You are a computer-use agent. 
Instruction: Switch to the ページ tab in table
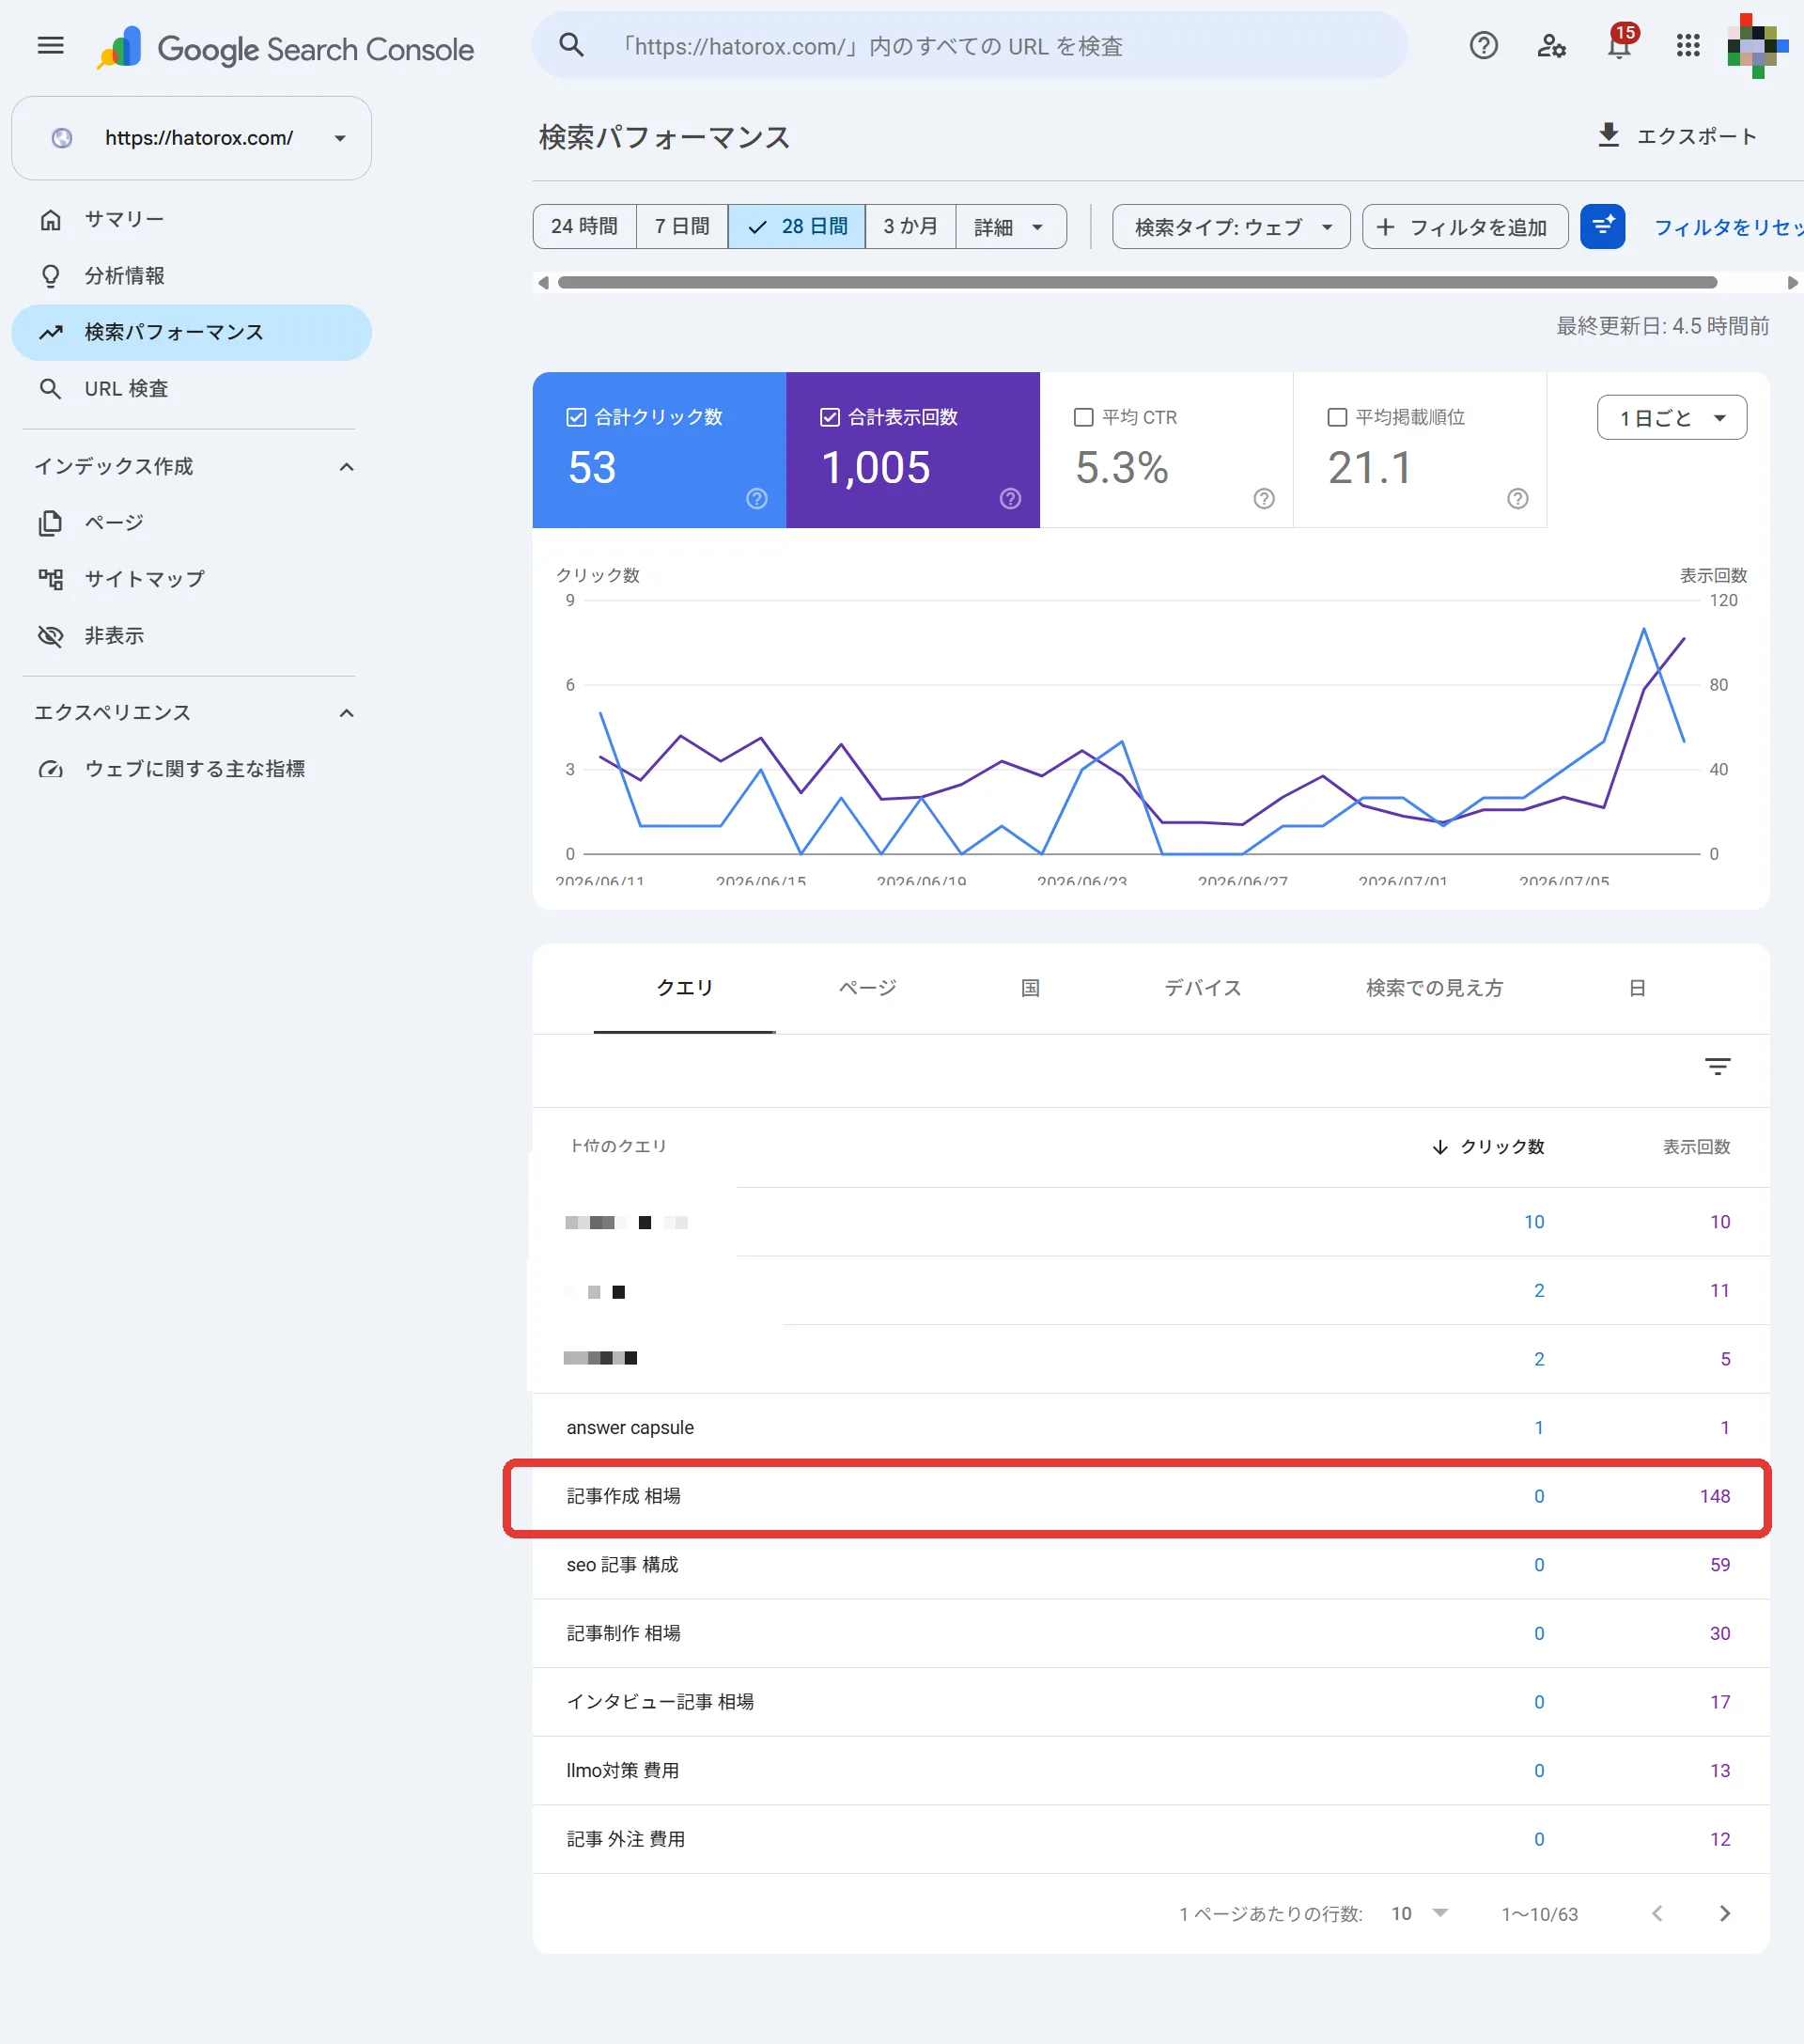867,988
